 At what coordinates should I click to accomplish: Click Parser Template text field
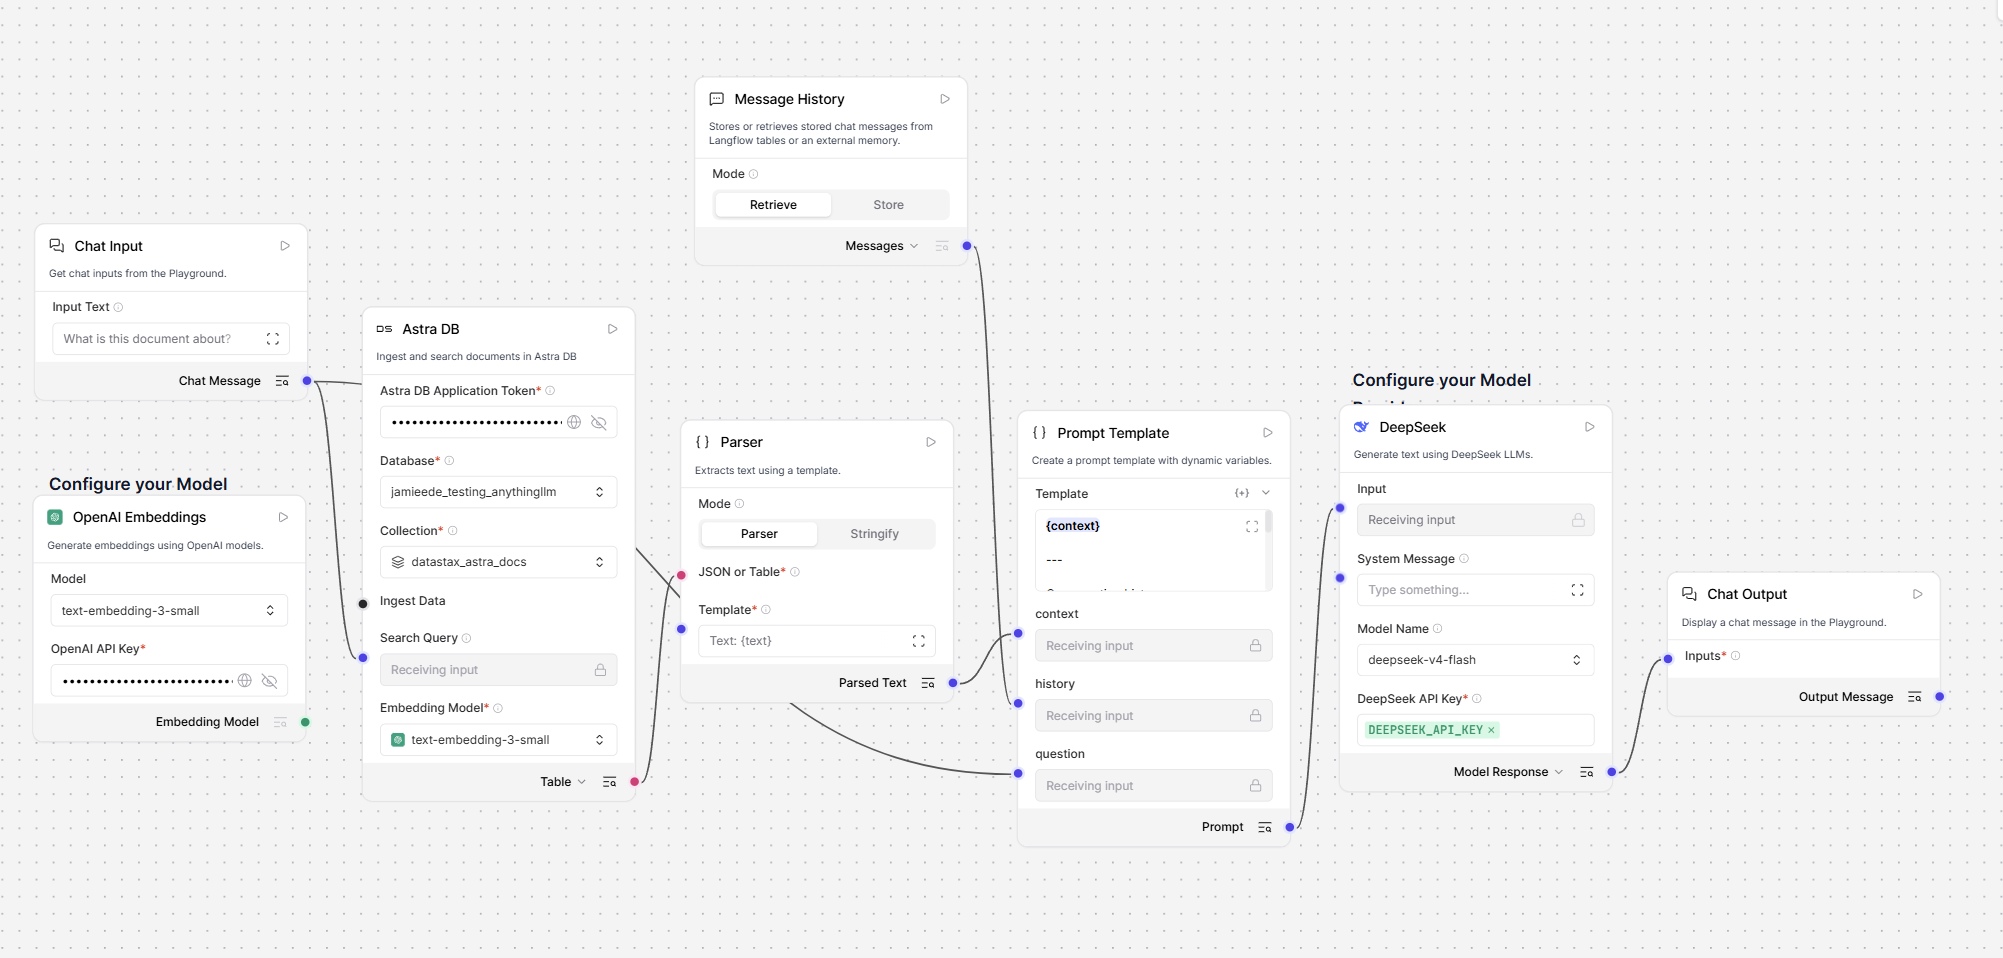coord(817,641)
